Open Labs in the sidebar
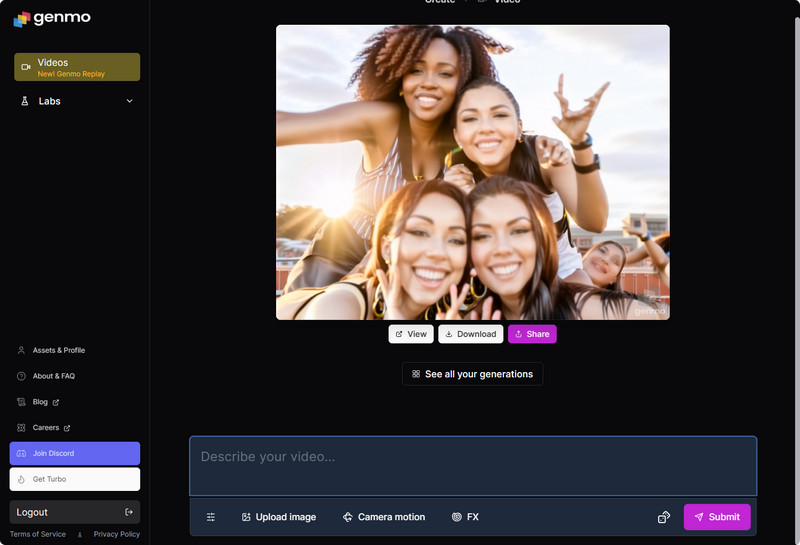This screenshot has height=545, width=800. 77,101
